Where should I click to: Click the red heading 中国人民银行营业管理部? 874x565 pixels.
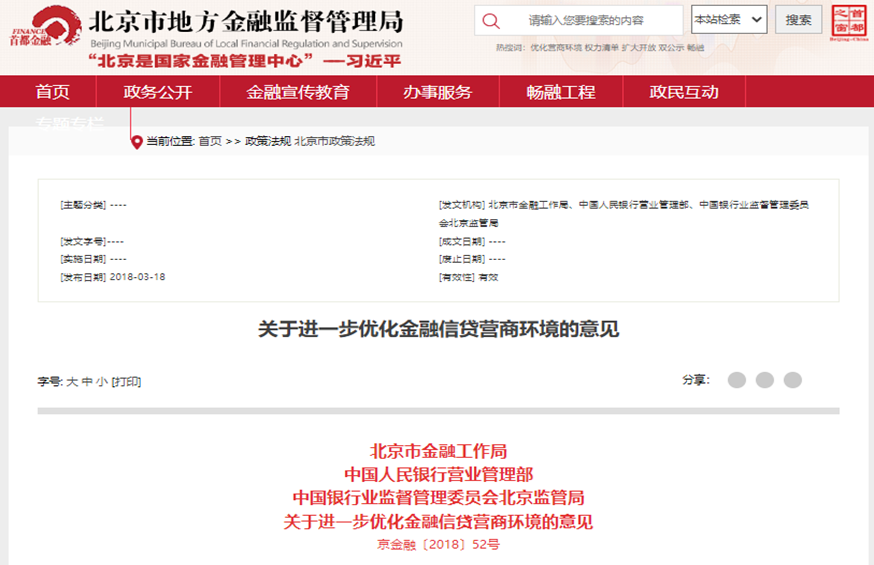click(439, 474)
